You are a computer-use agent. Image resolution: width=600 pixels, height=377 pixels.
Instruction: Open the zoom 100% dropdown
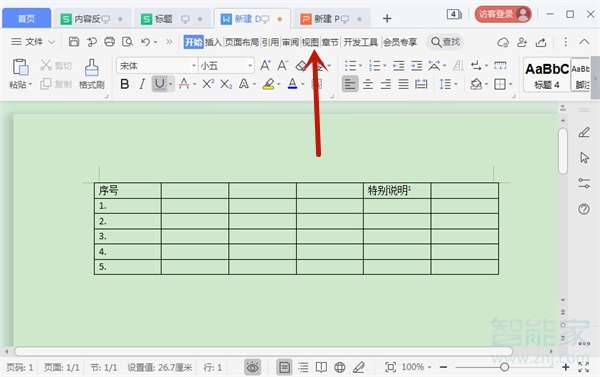click(429, 367)
